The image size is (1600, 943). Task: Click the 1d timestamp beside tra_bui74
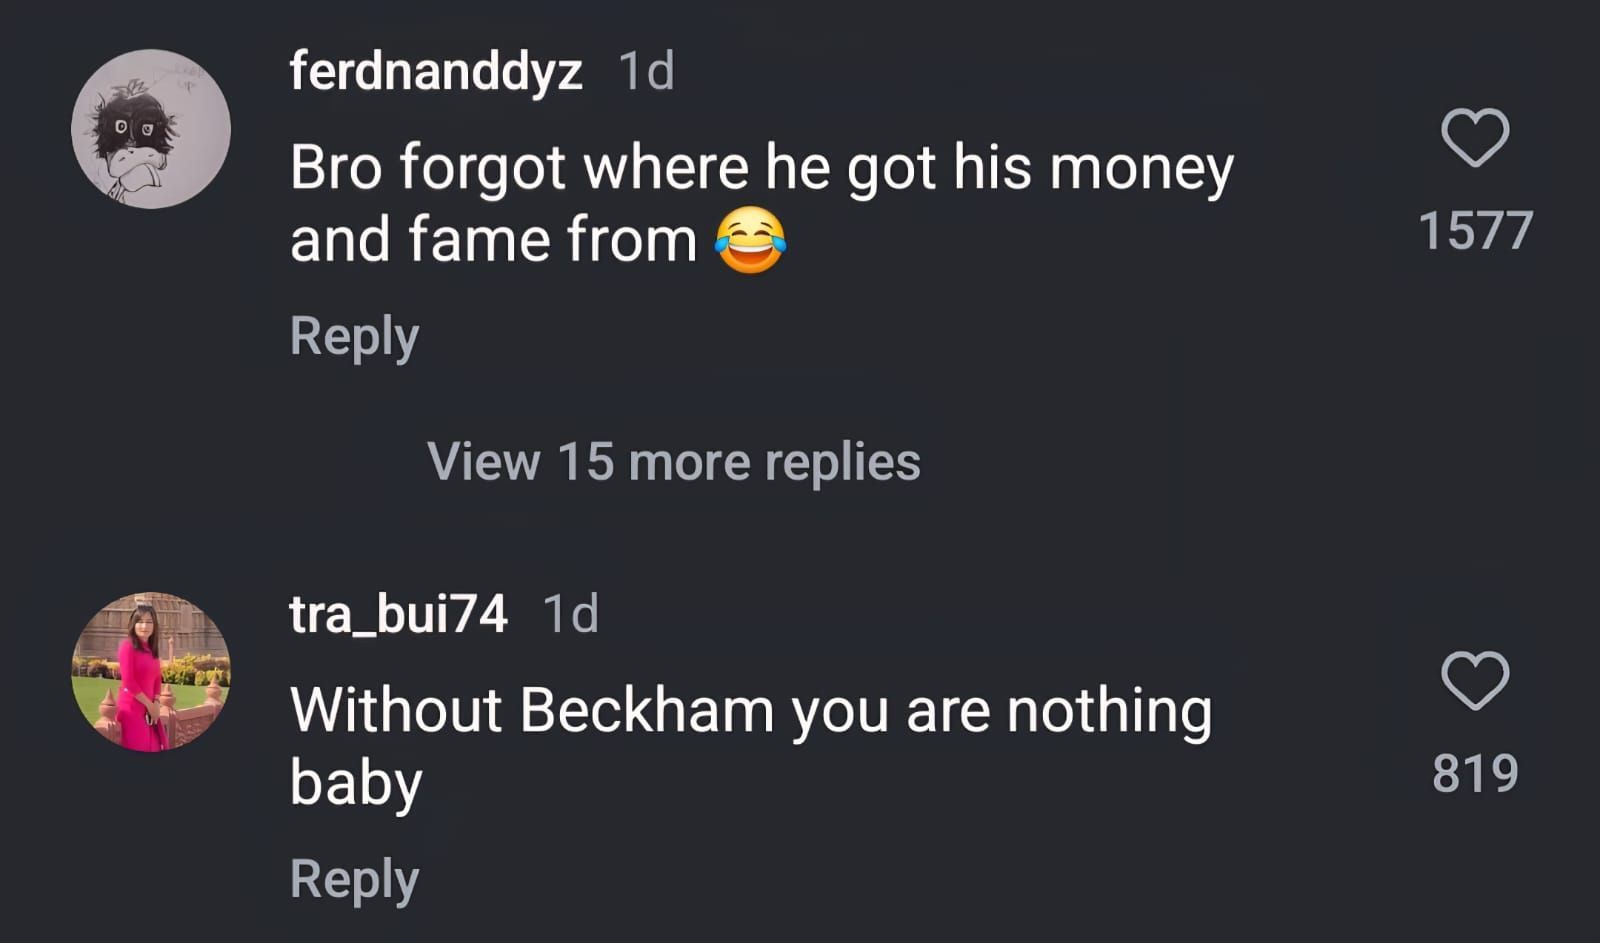tap(570, 614)
